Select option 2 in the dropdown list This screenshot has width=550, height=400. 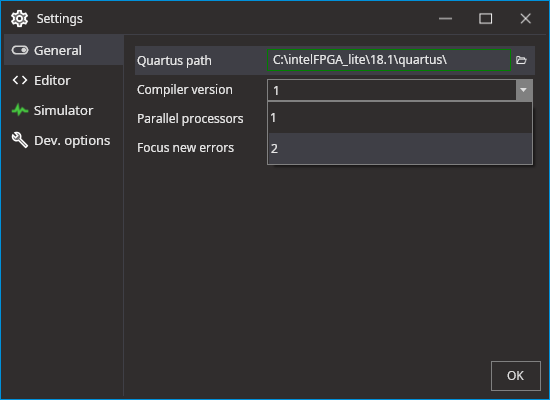tap(400, 148)
